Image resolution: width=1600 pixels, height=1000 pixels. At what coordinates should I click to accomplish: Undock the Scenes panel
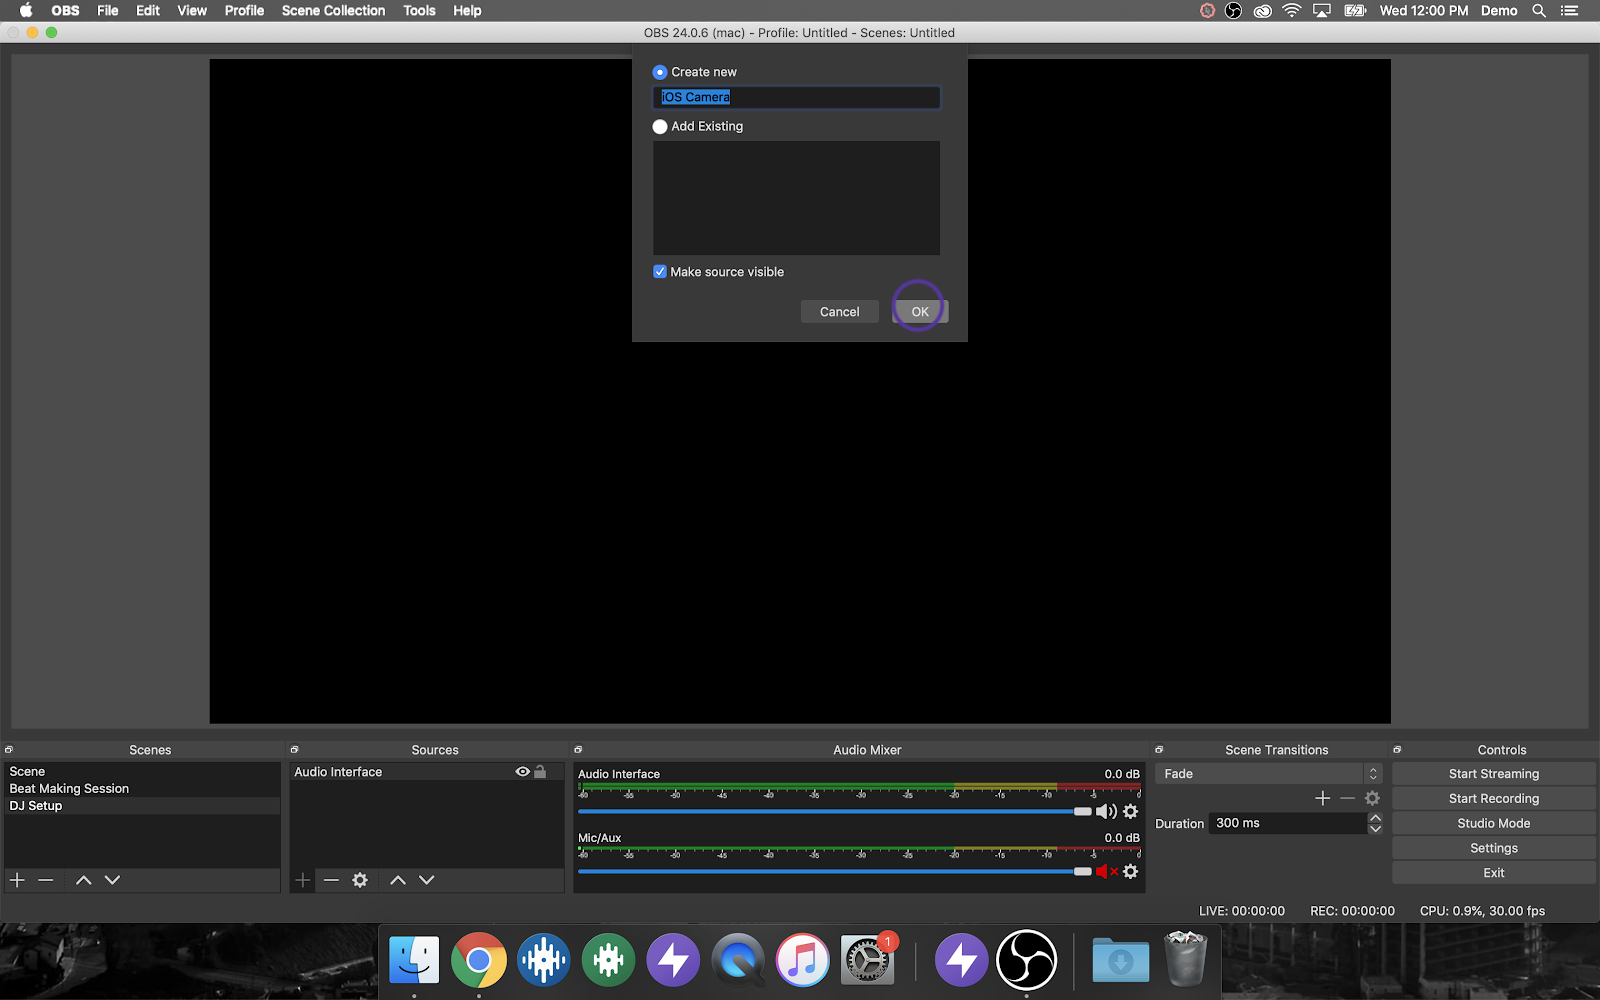coord(9,749)
